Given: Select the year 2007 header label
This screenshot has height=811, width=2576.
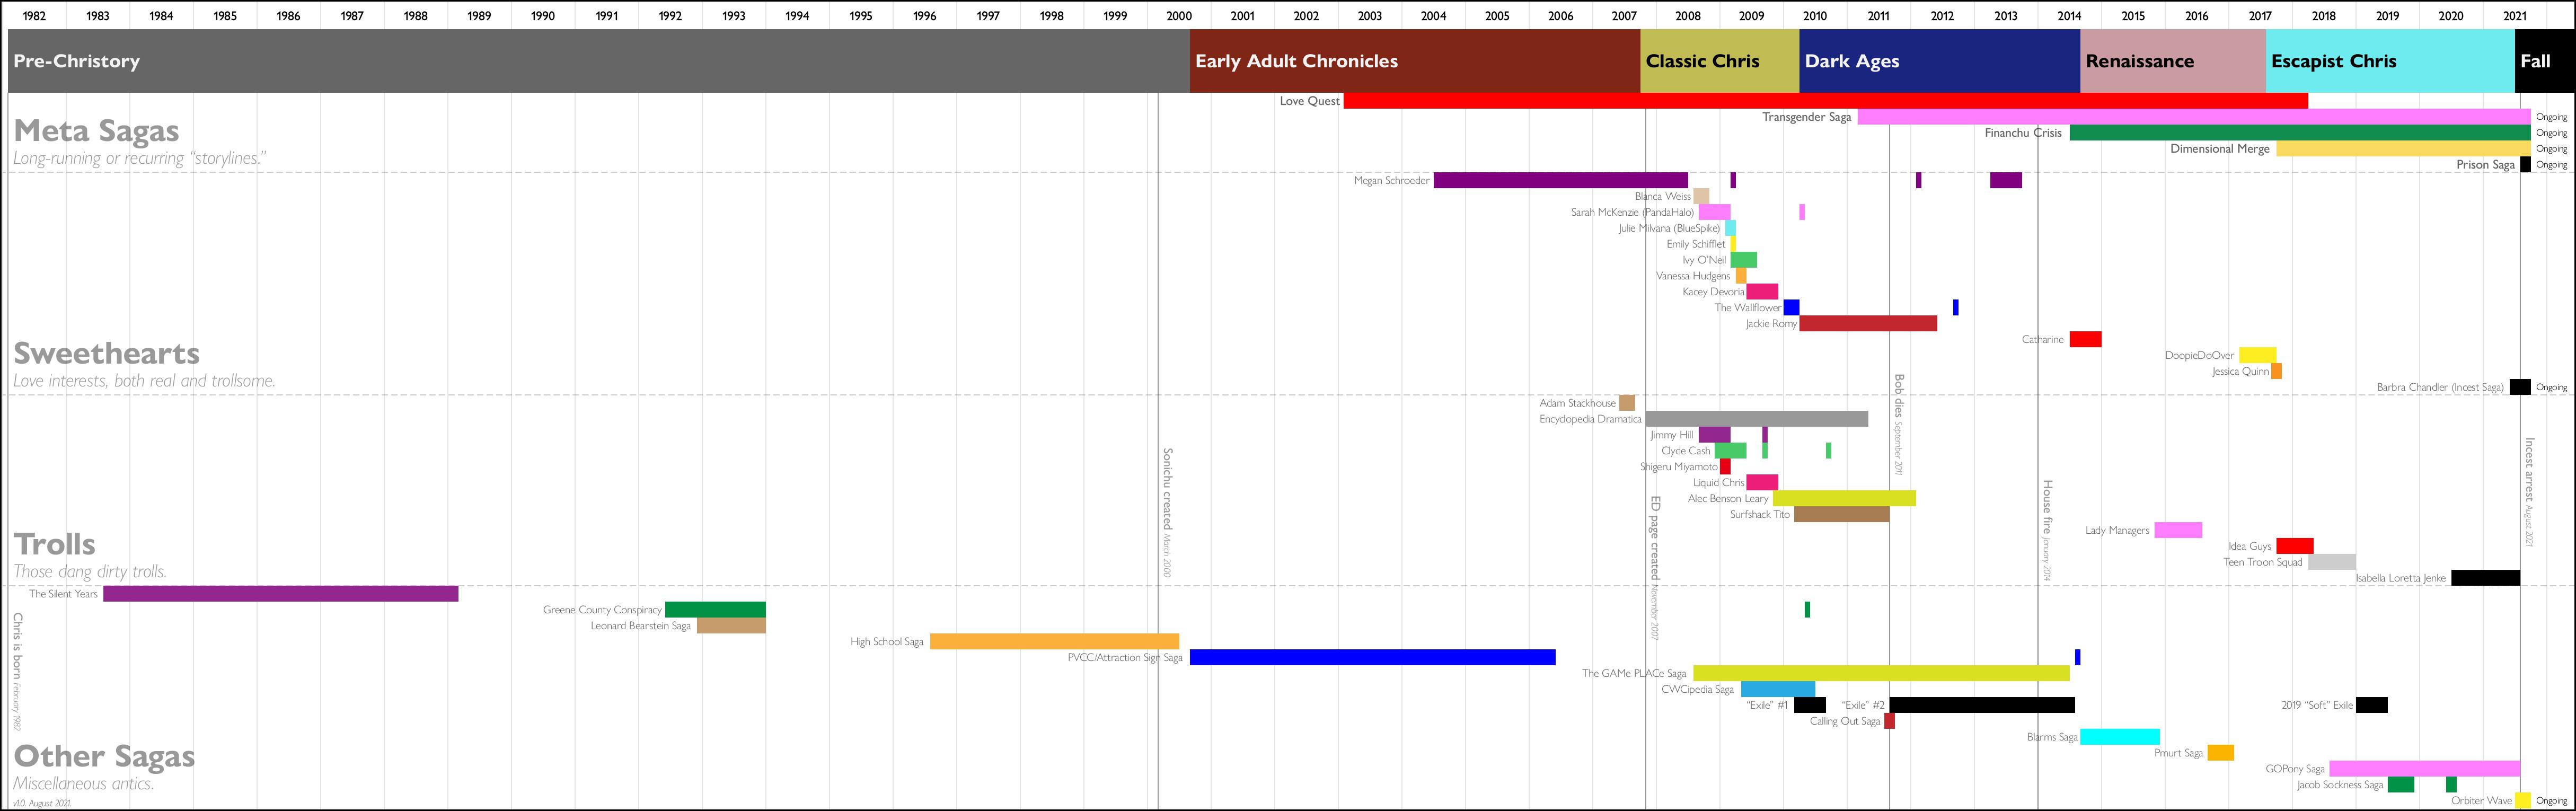Looking at the screenshot, I should click(1623, 15).
